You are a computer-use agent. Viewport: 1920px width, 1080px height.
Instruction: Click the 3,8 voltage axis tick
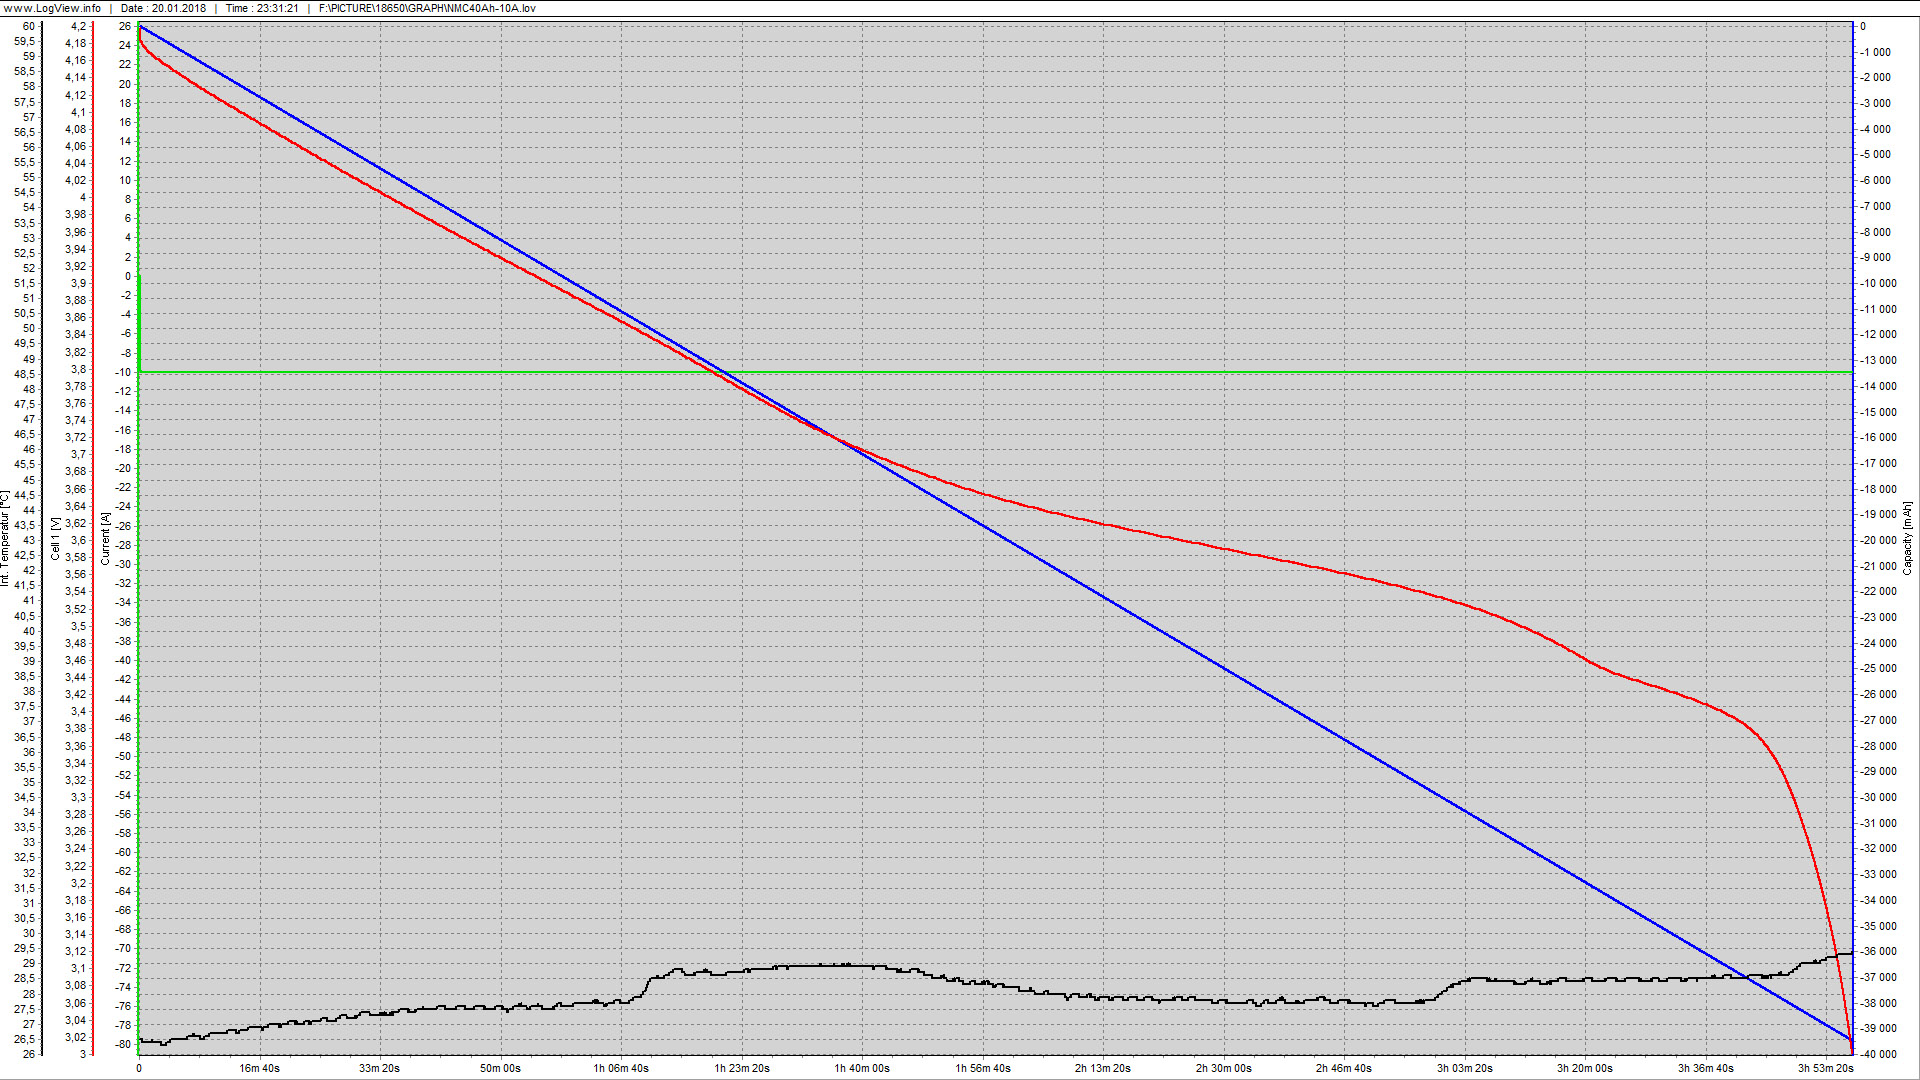pos(78,369)
